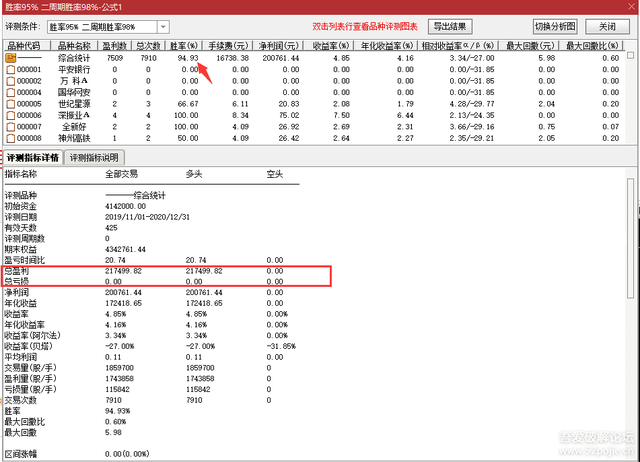This screenshot has height=462, width=640.
Task: Click the 16738.38 commission cell
Action: (232, 58)
